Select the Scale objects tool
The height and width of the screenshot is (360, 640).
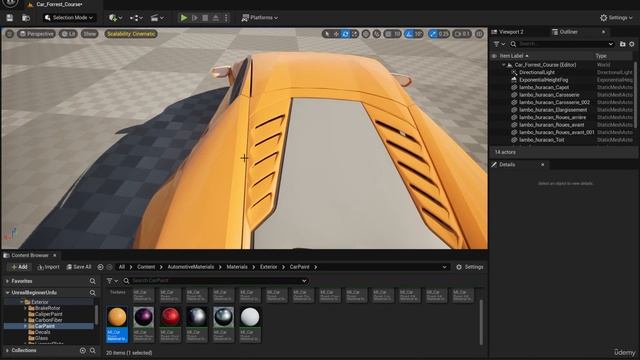[354, 34]
